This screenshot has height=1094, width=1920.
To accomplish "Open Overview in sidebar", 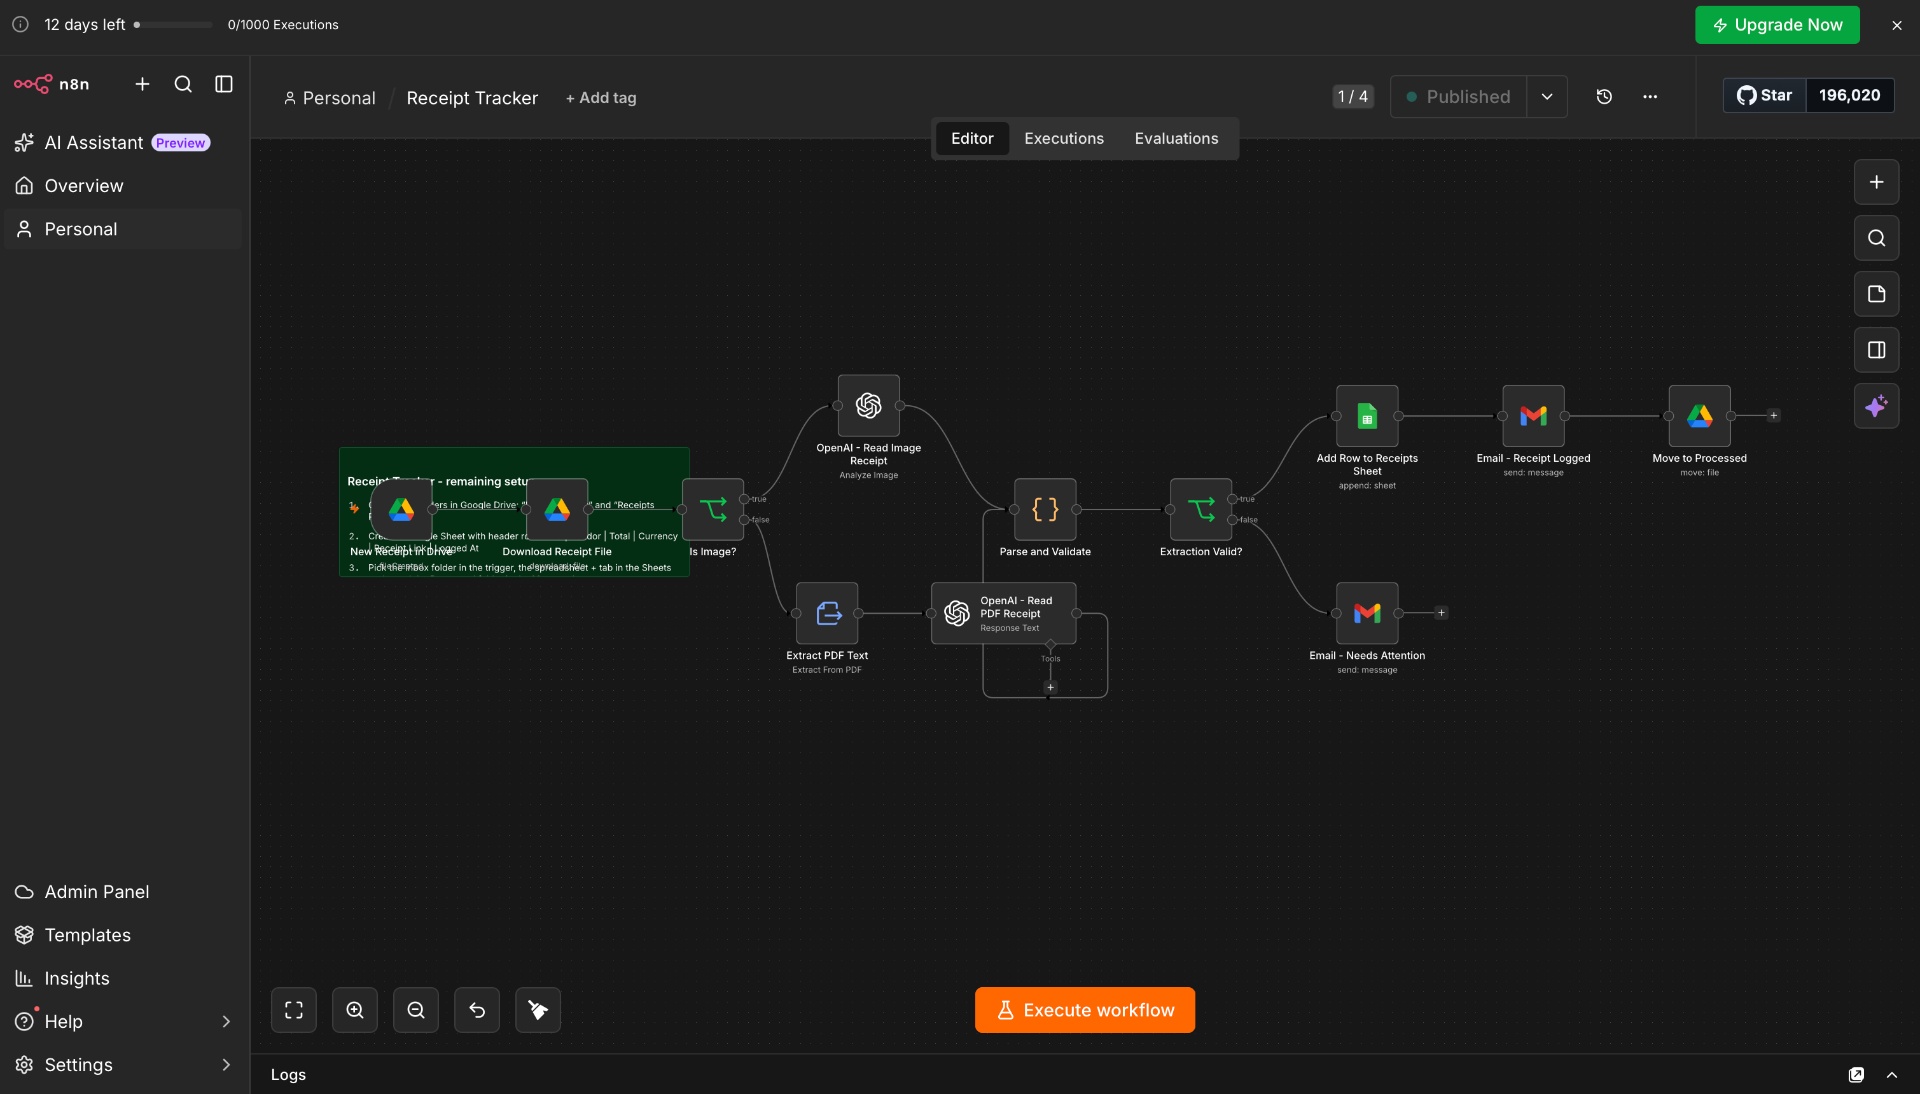I will point(123,186).
